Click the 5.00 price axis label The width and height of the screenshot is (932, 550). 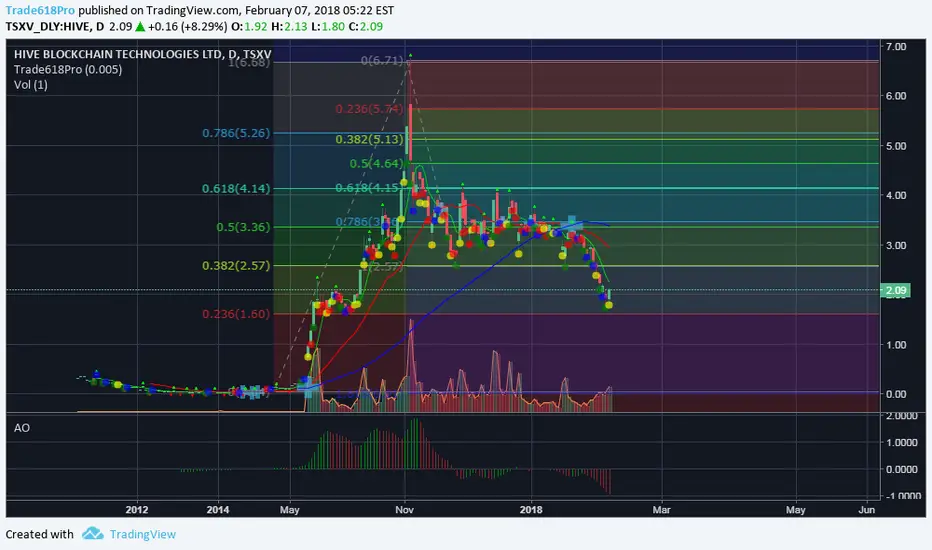coord(896,146)
